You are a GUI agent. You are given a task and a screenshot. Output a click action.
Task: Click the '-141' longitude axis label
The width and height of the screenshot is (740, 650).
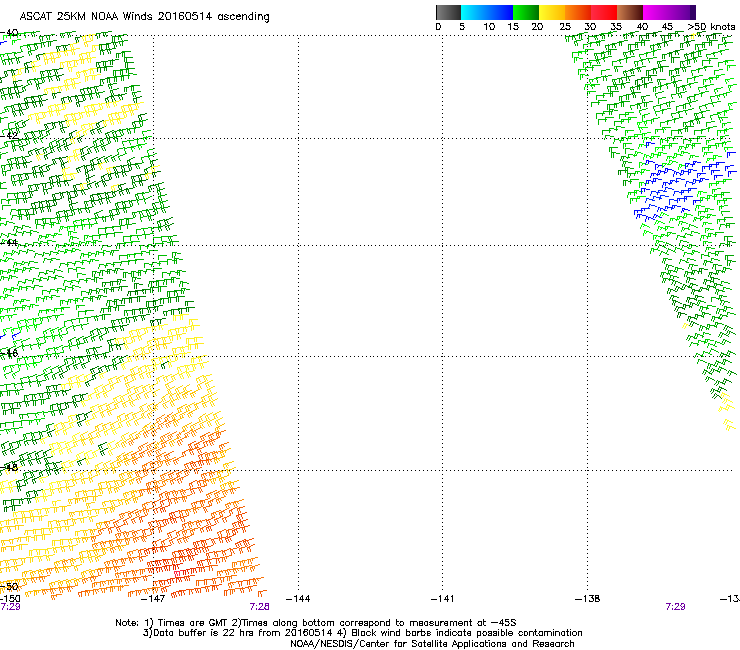pos(443,599)
